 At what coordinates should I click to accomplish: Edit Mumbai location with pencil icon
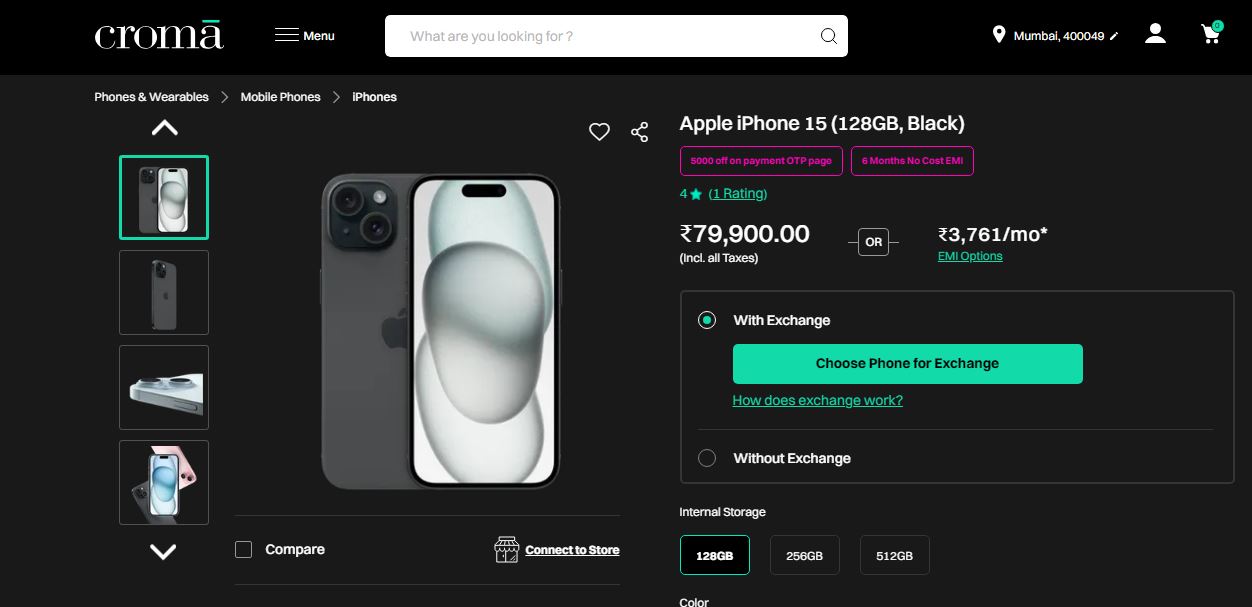click(1114, 36)
